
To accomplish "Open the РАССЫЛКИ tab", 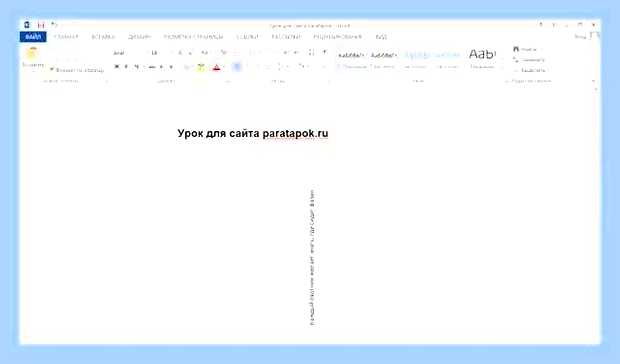I will coord(286,37).
